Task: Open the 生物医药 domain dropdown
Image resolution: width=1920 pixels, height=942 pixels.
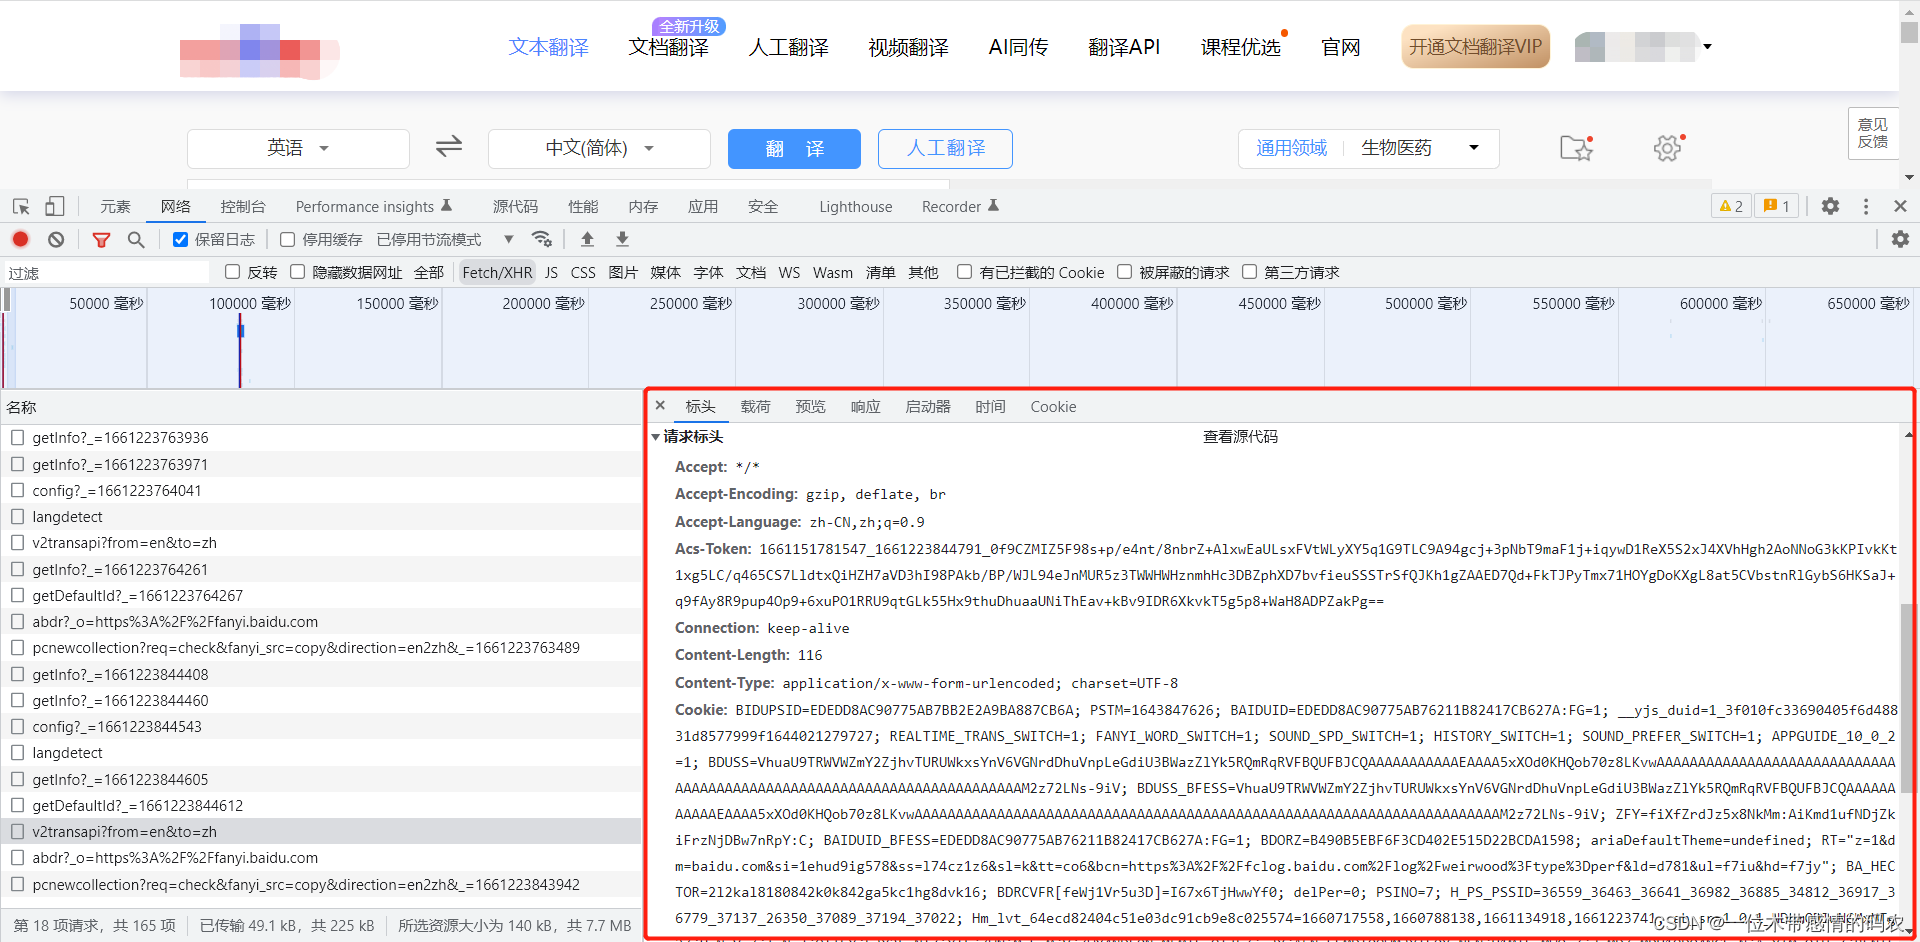Action: pos(1420,148)
